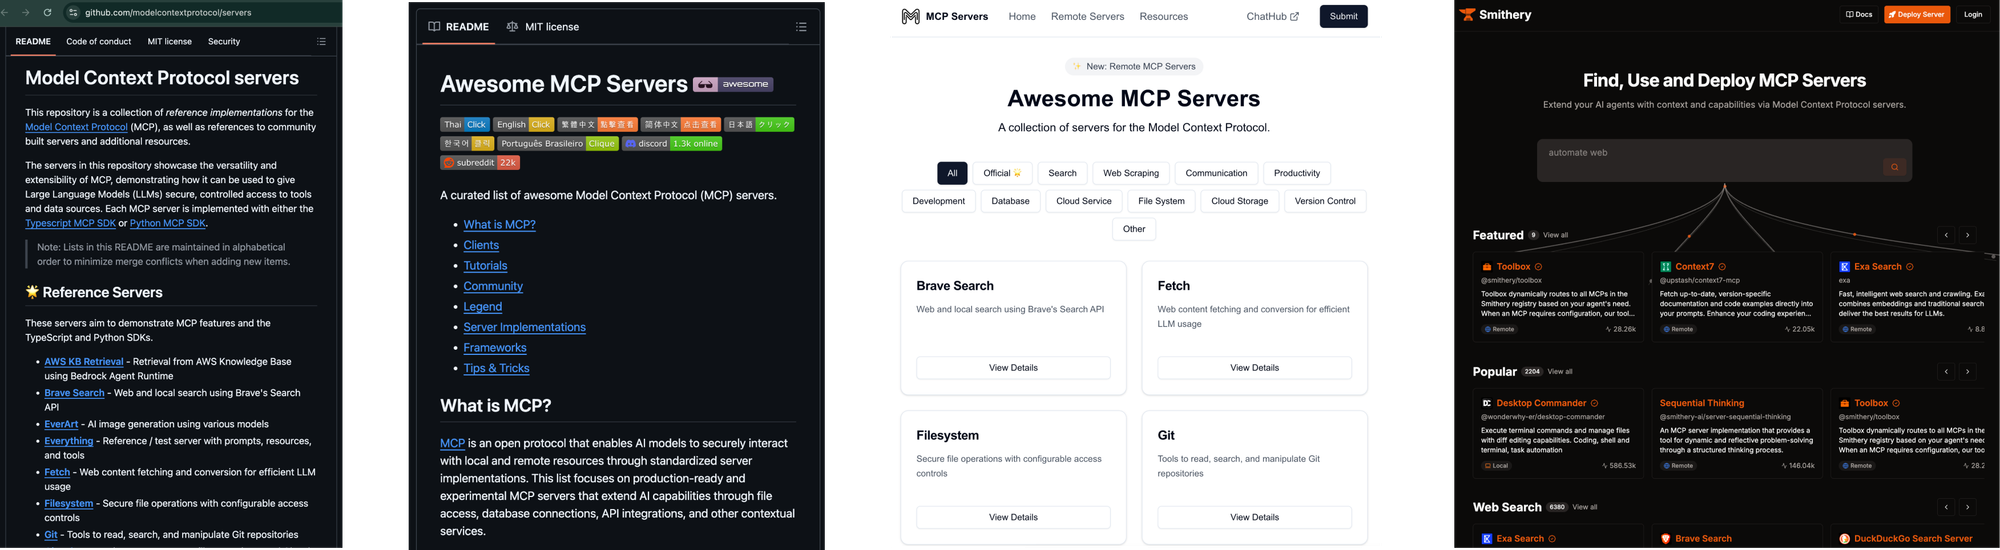2000x550 pixels.
Task: Show next Featured servers
Action: coord(1967,235)
